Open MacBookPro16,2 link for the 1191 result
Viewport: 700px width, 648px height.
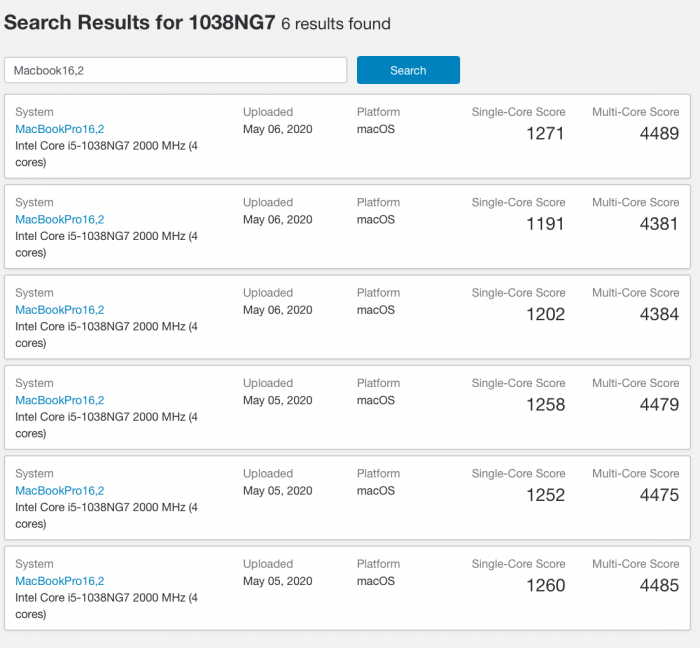59,219
